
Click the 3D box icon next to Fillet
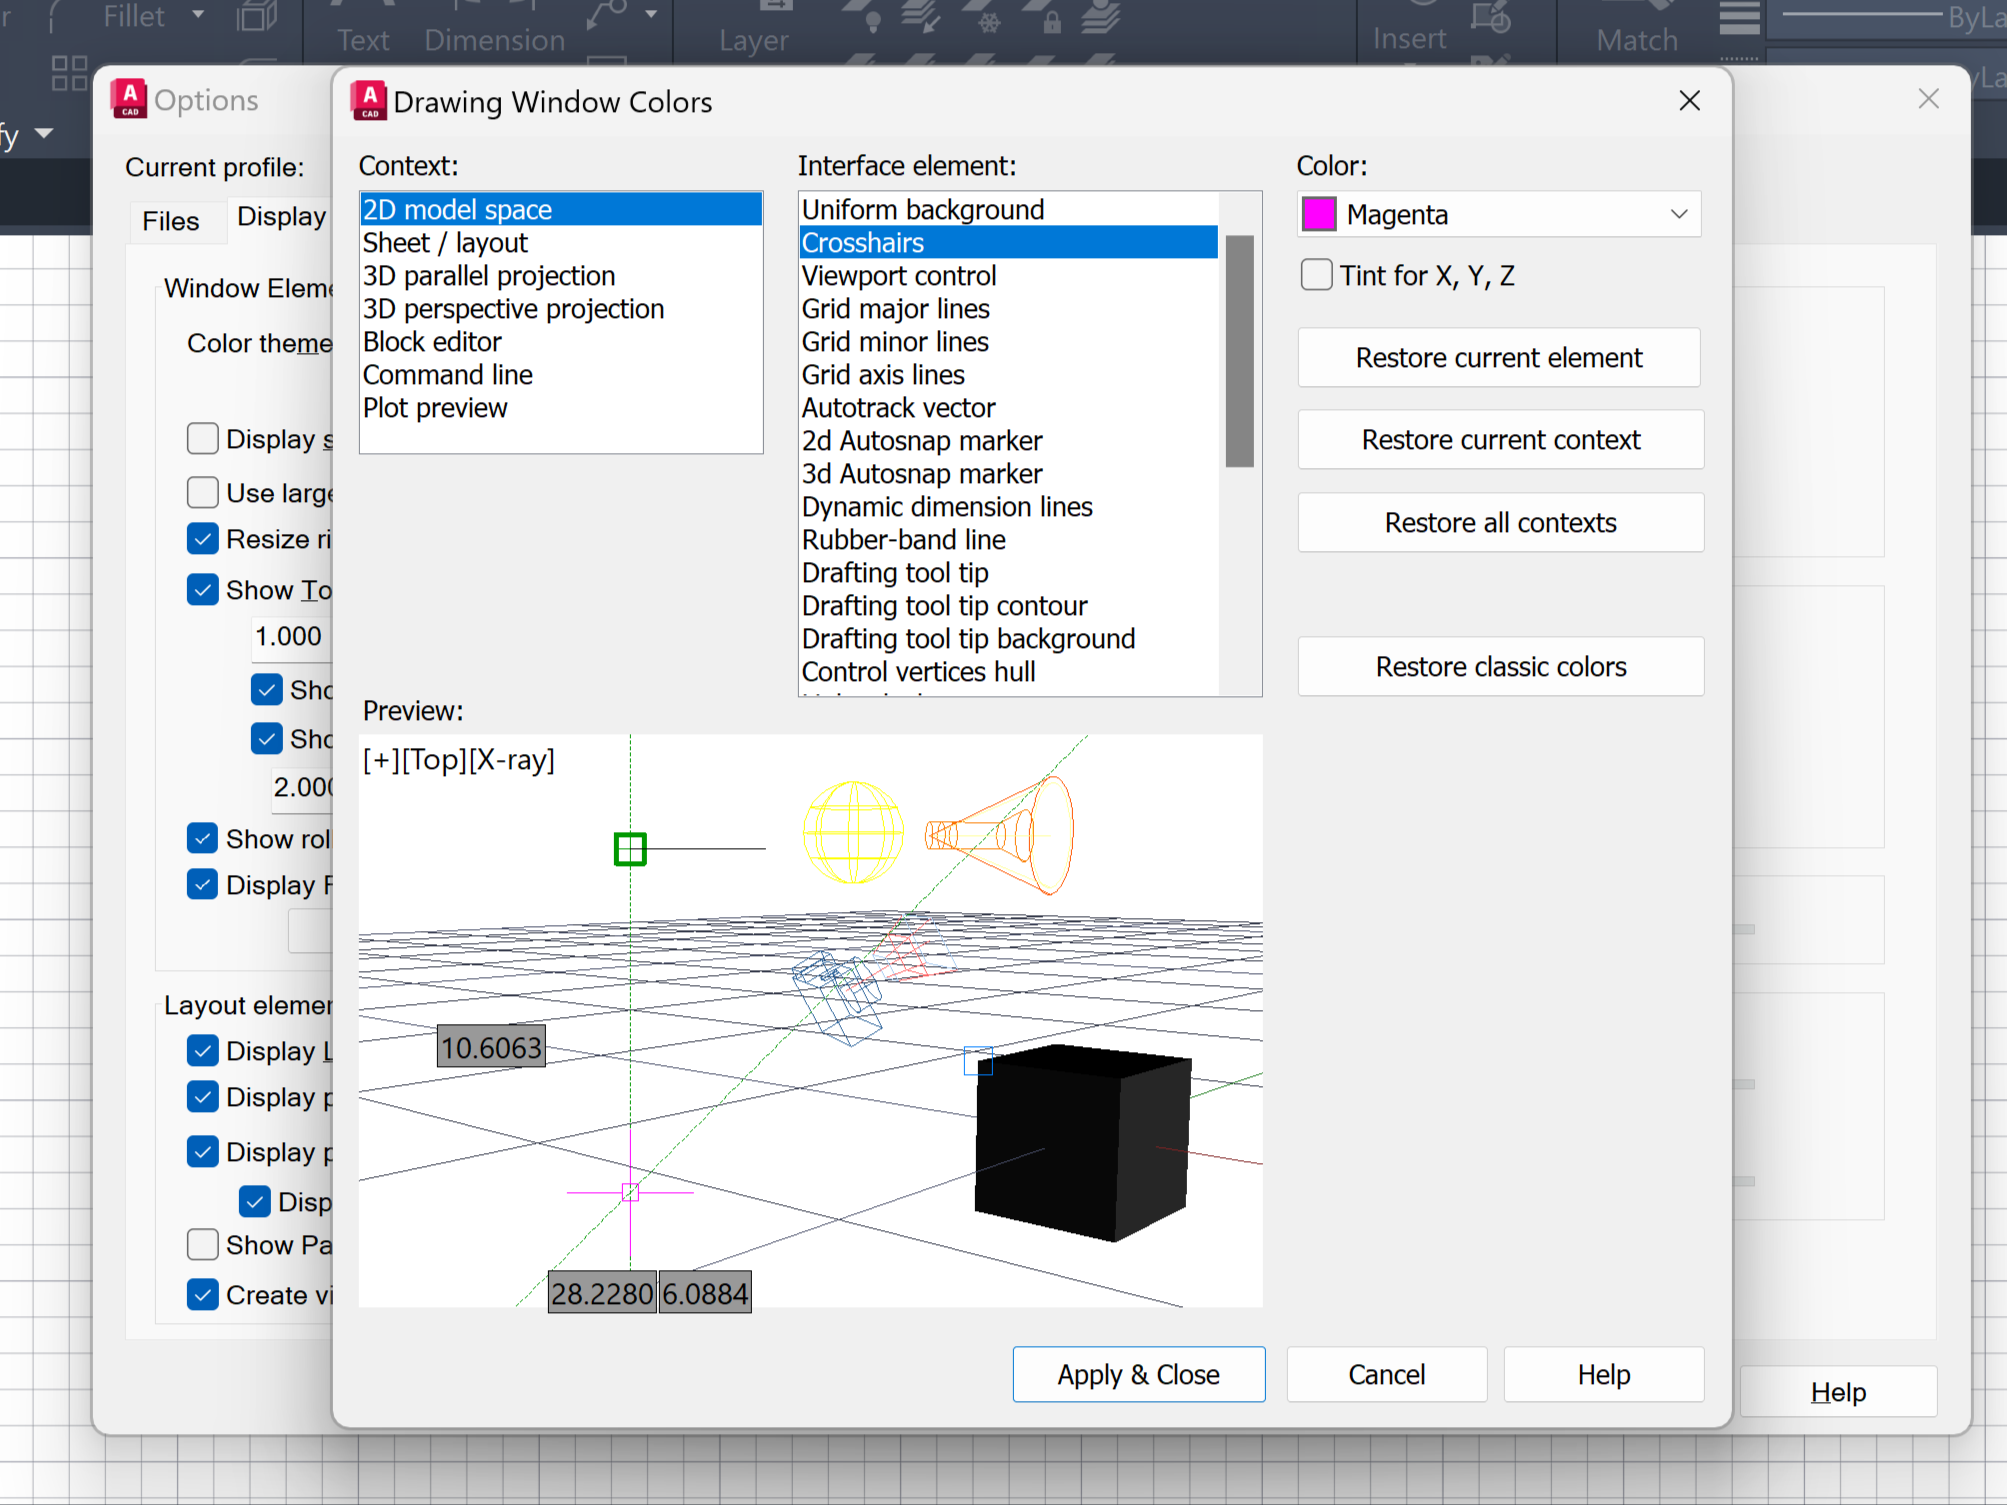click(x=256, y=16)
